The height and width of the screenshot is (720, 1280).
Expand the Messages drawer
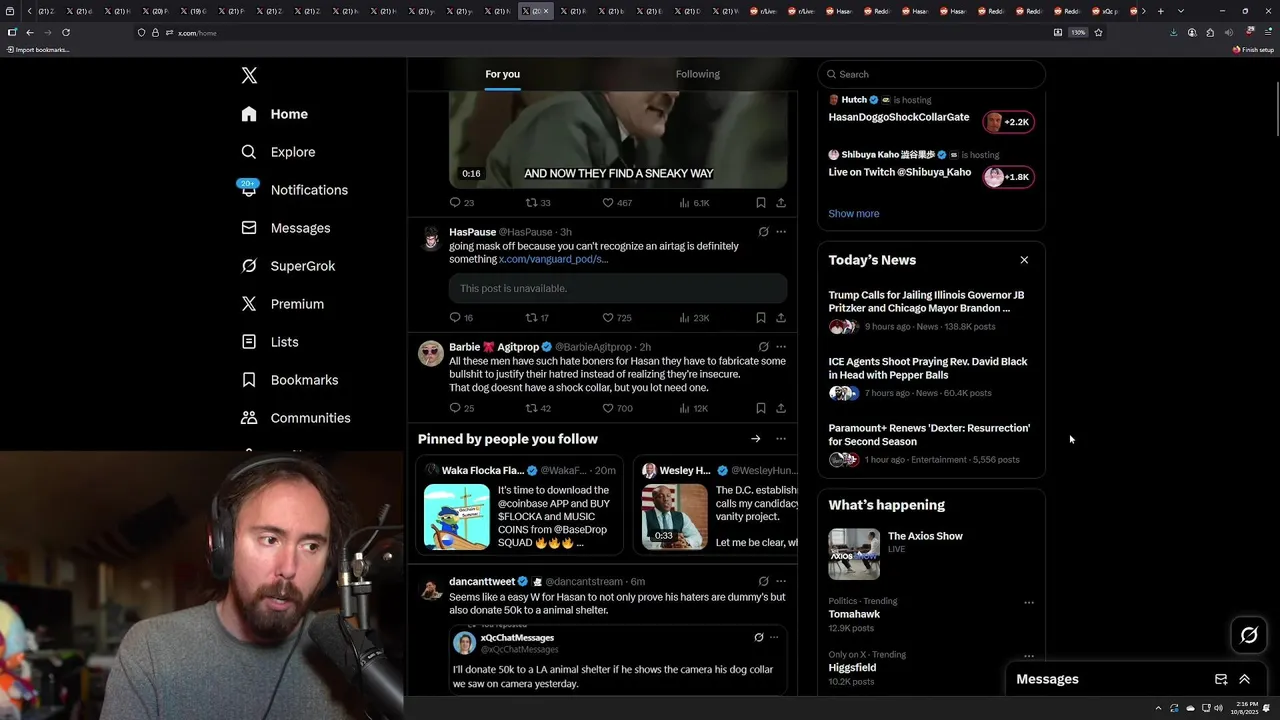(1245, 679)
